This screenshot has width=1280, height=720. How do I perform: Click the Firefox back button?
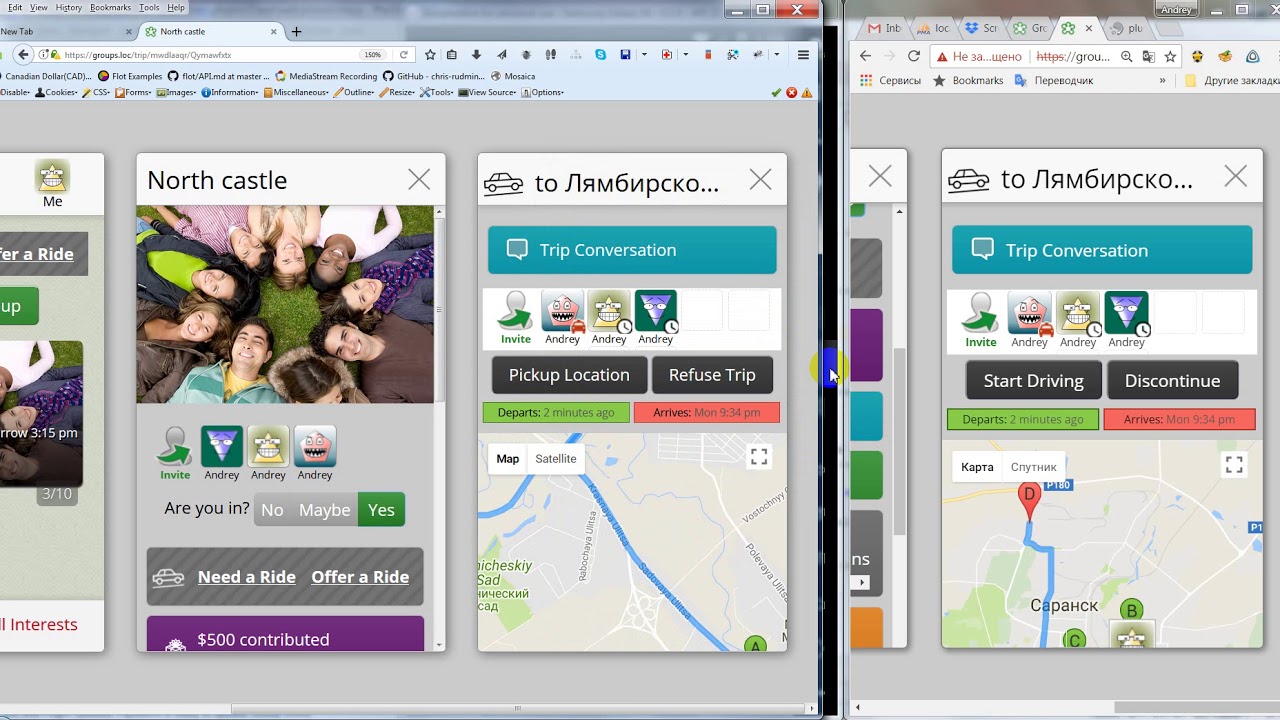click(23, 55)
